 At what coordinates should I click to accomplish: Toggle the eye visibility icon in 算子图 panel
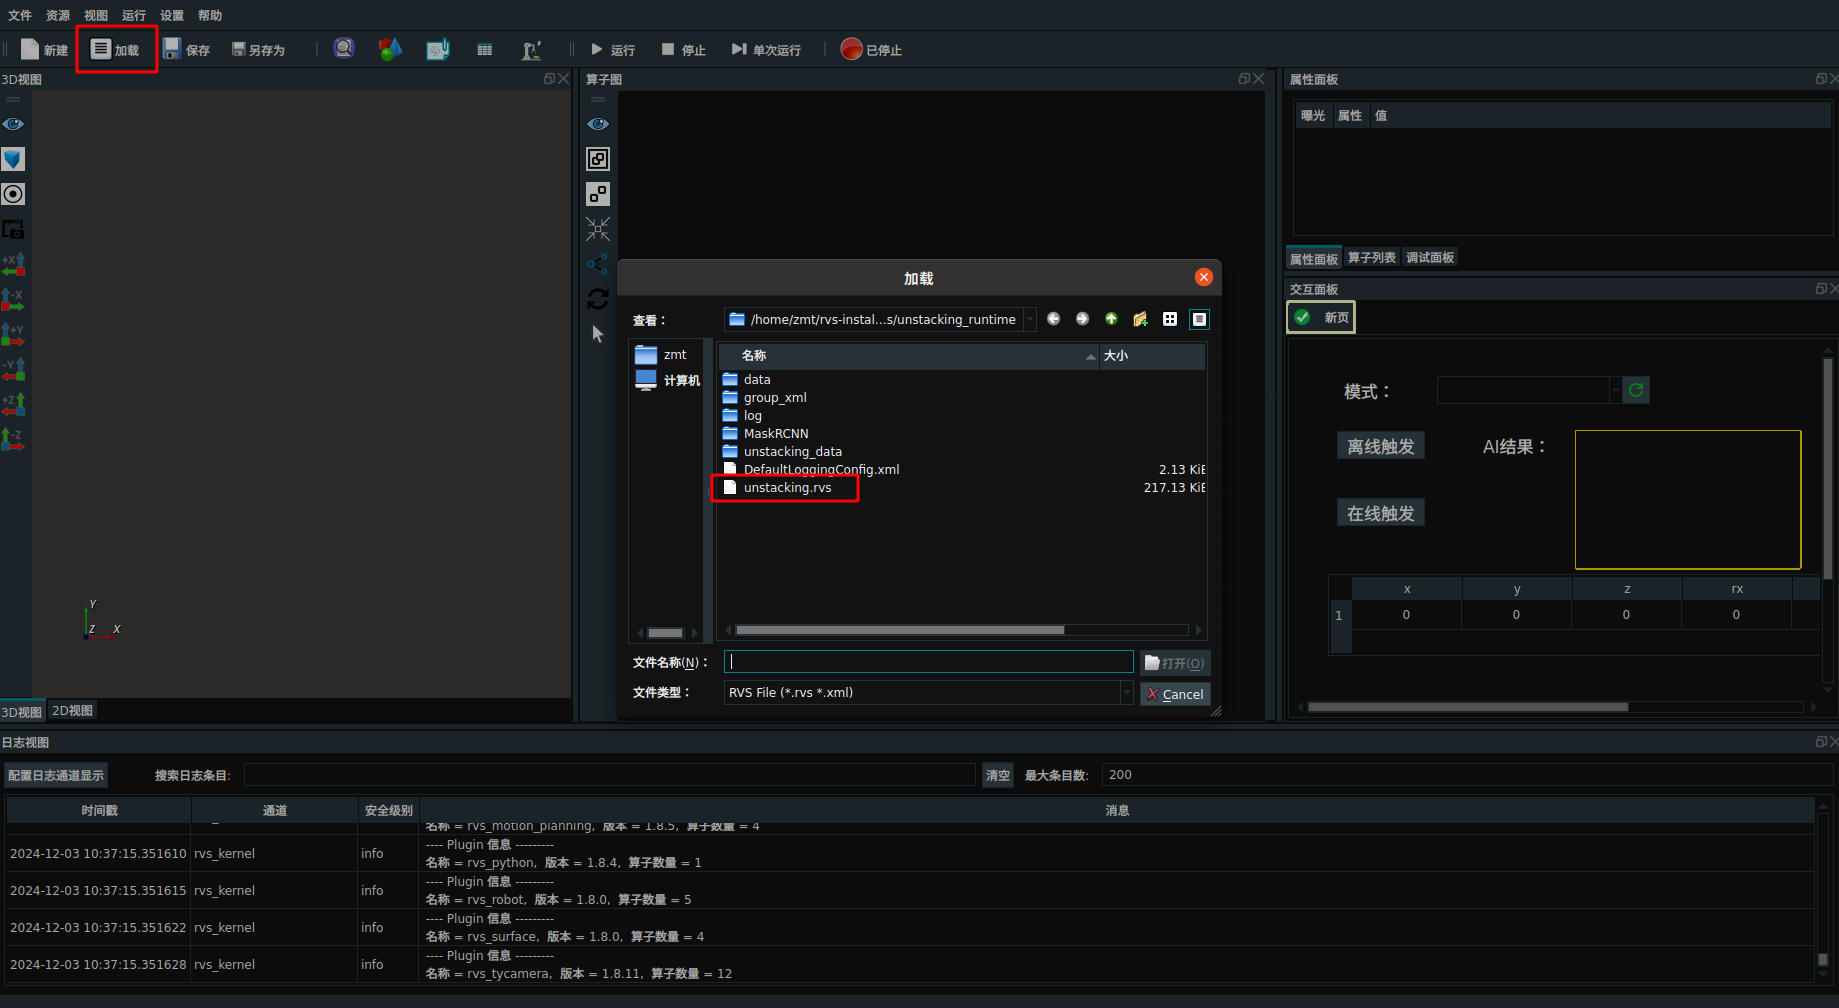598,124
